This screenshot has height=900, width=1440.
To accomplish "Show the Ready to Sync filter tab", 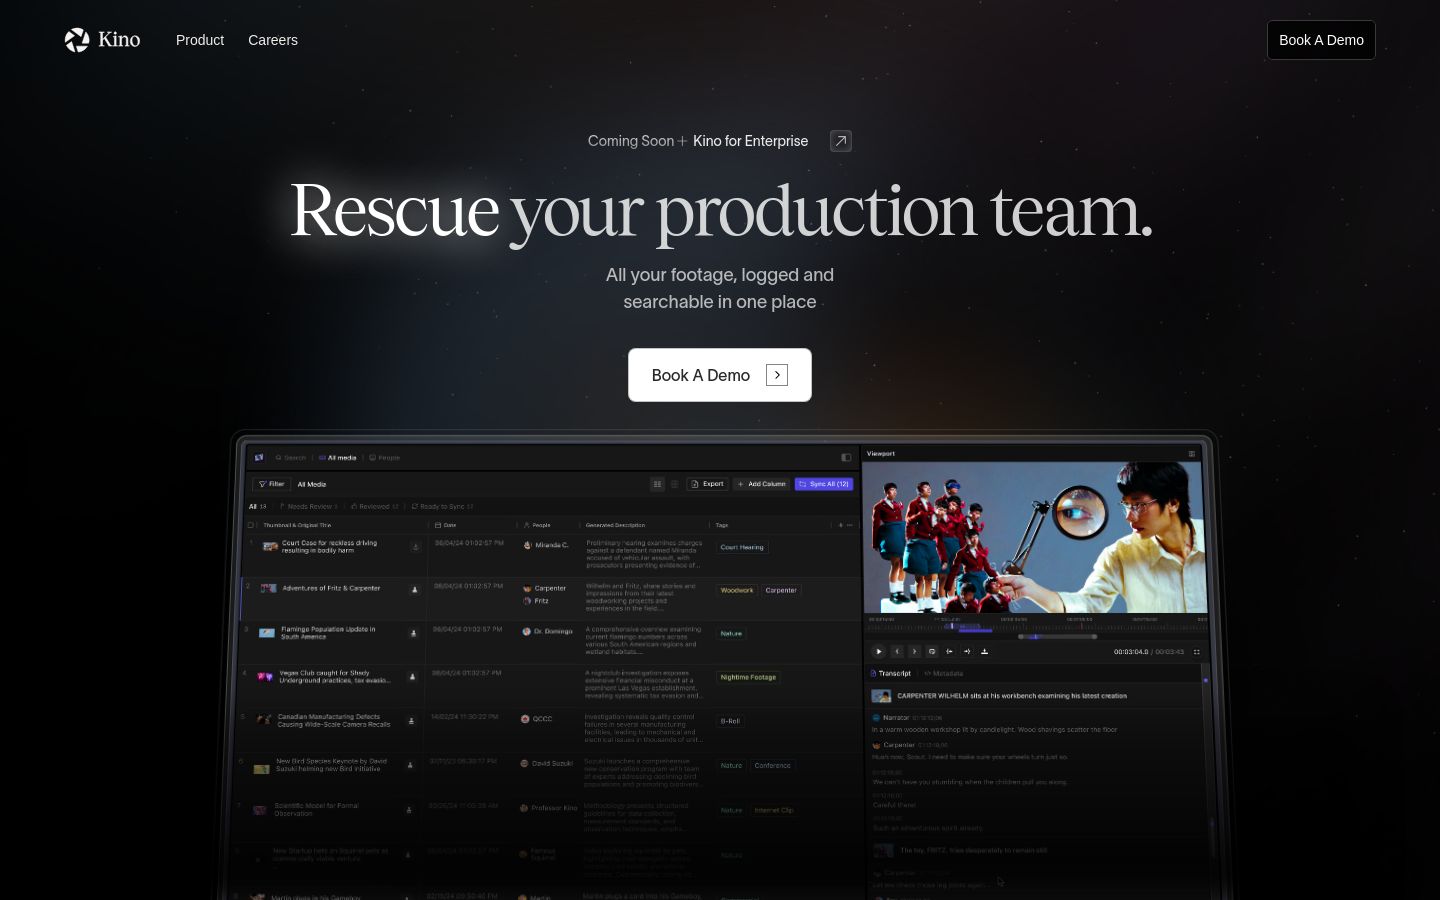I will (x=443, y=507).
